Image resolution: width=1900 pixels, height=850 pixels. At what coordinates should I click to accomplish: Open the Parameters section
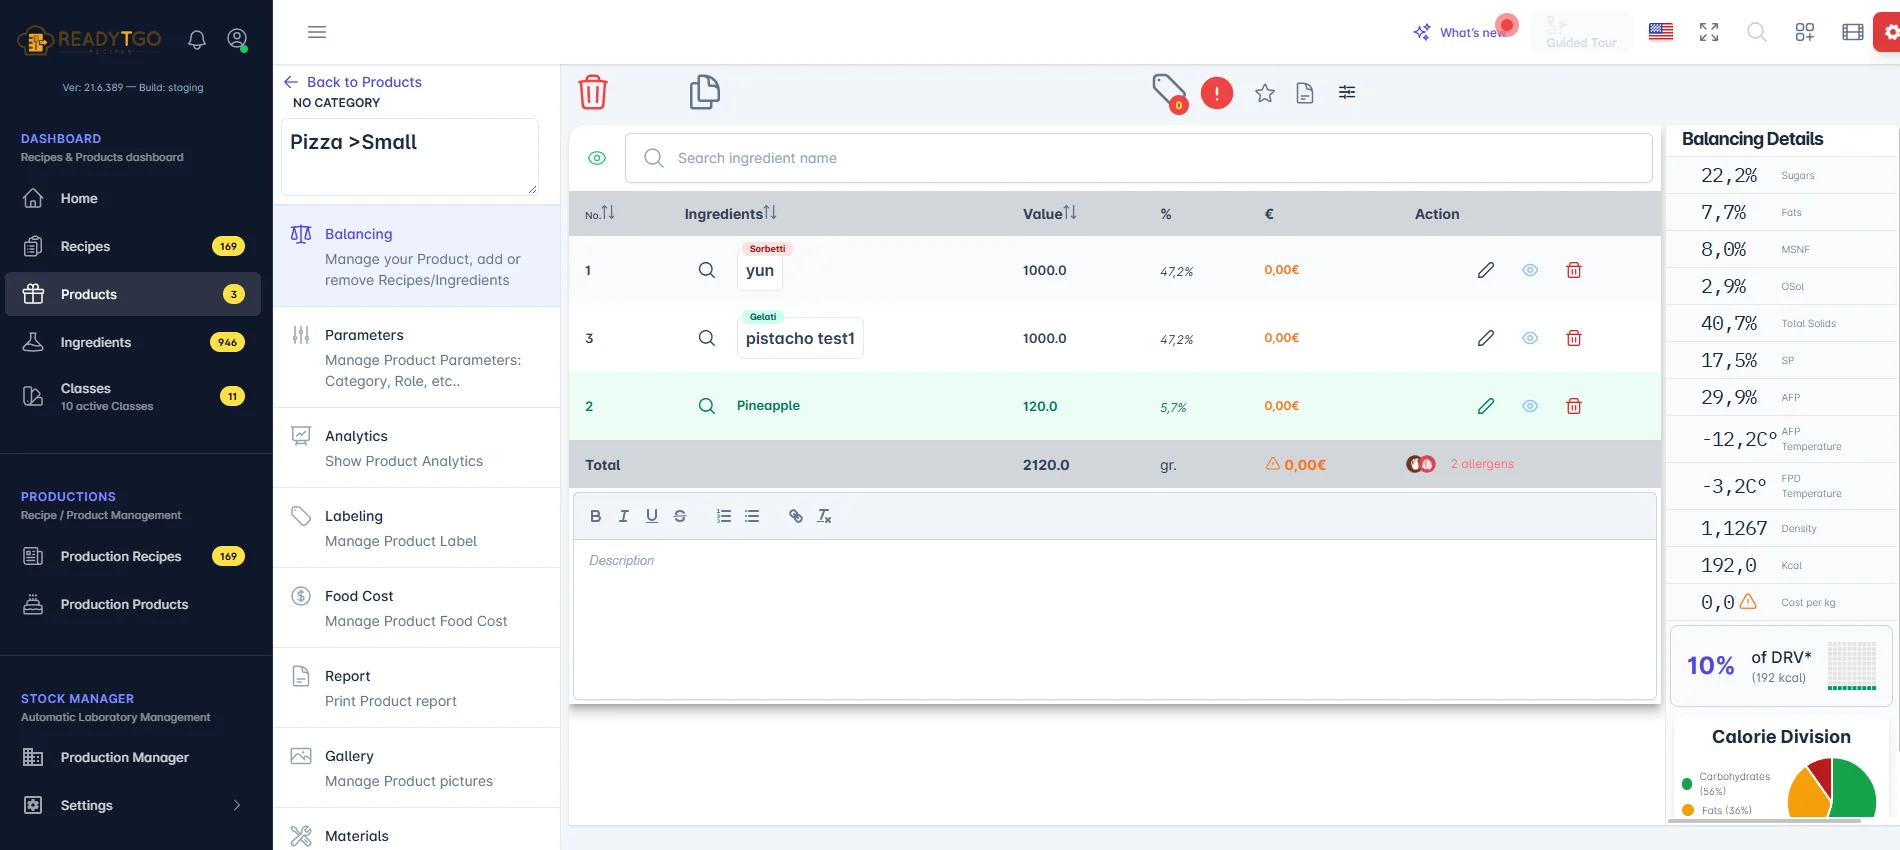pyautogui.click(x=416, y=357)
